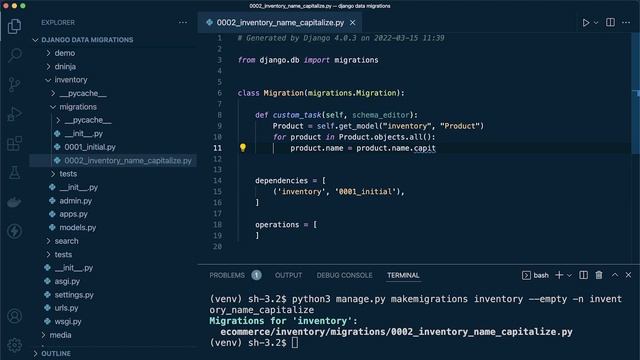Expand the demo folder
Viewport: 640px width, 360px height.
tap(64, 53)
